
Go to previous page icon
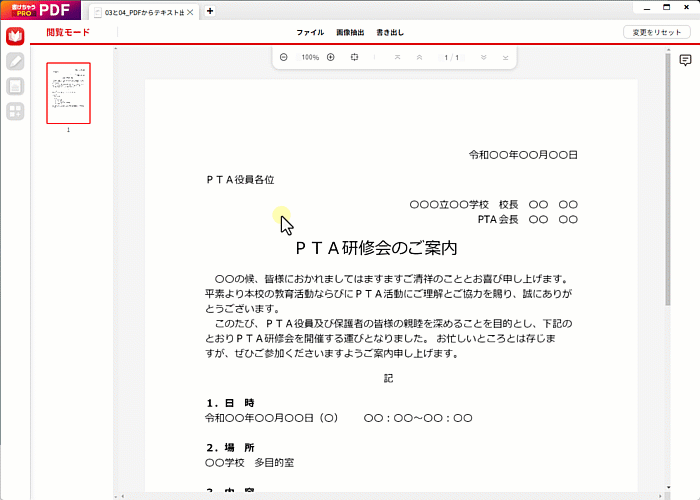419,57
